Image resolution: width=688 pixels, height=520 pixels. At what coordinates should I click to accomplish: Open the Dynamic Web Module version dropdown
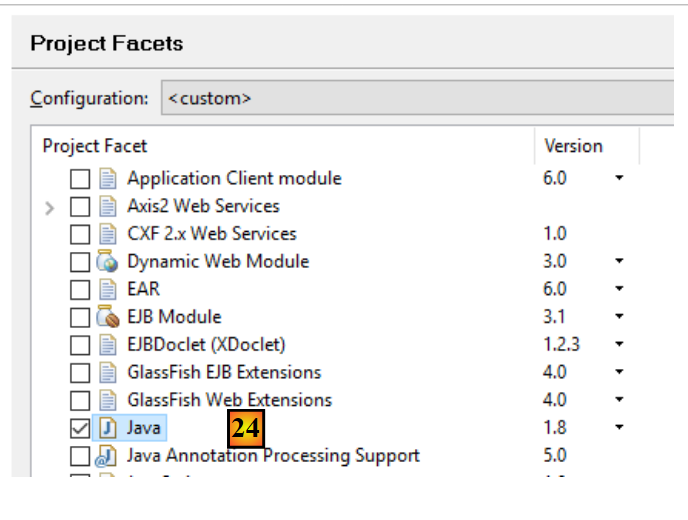(x=619, y=262)
